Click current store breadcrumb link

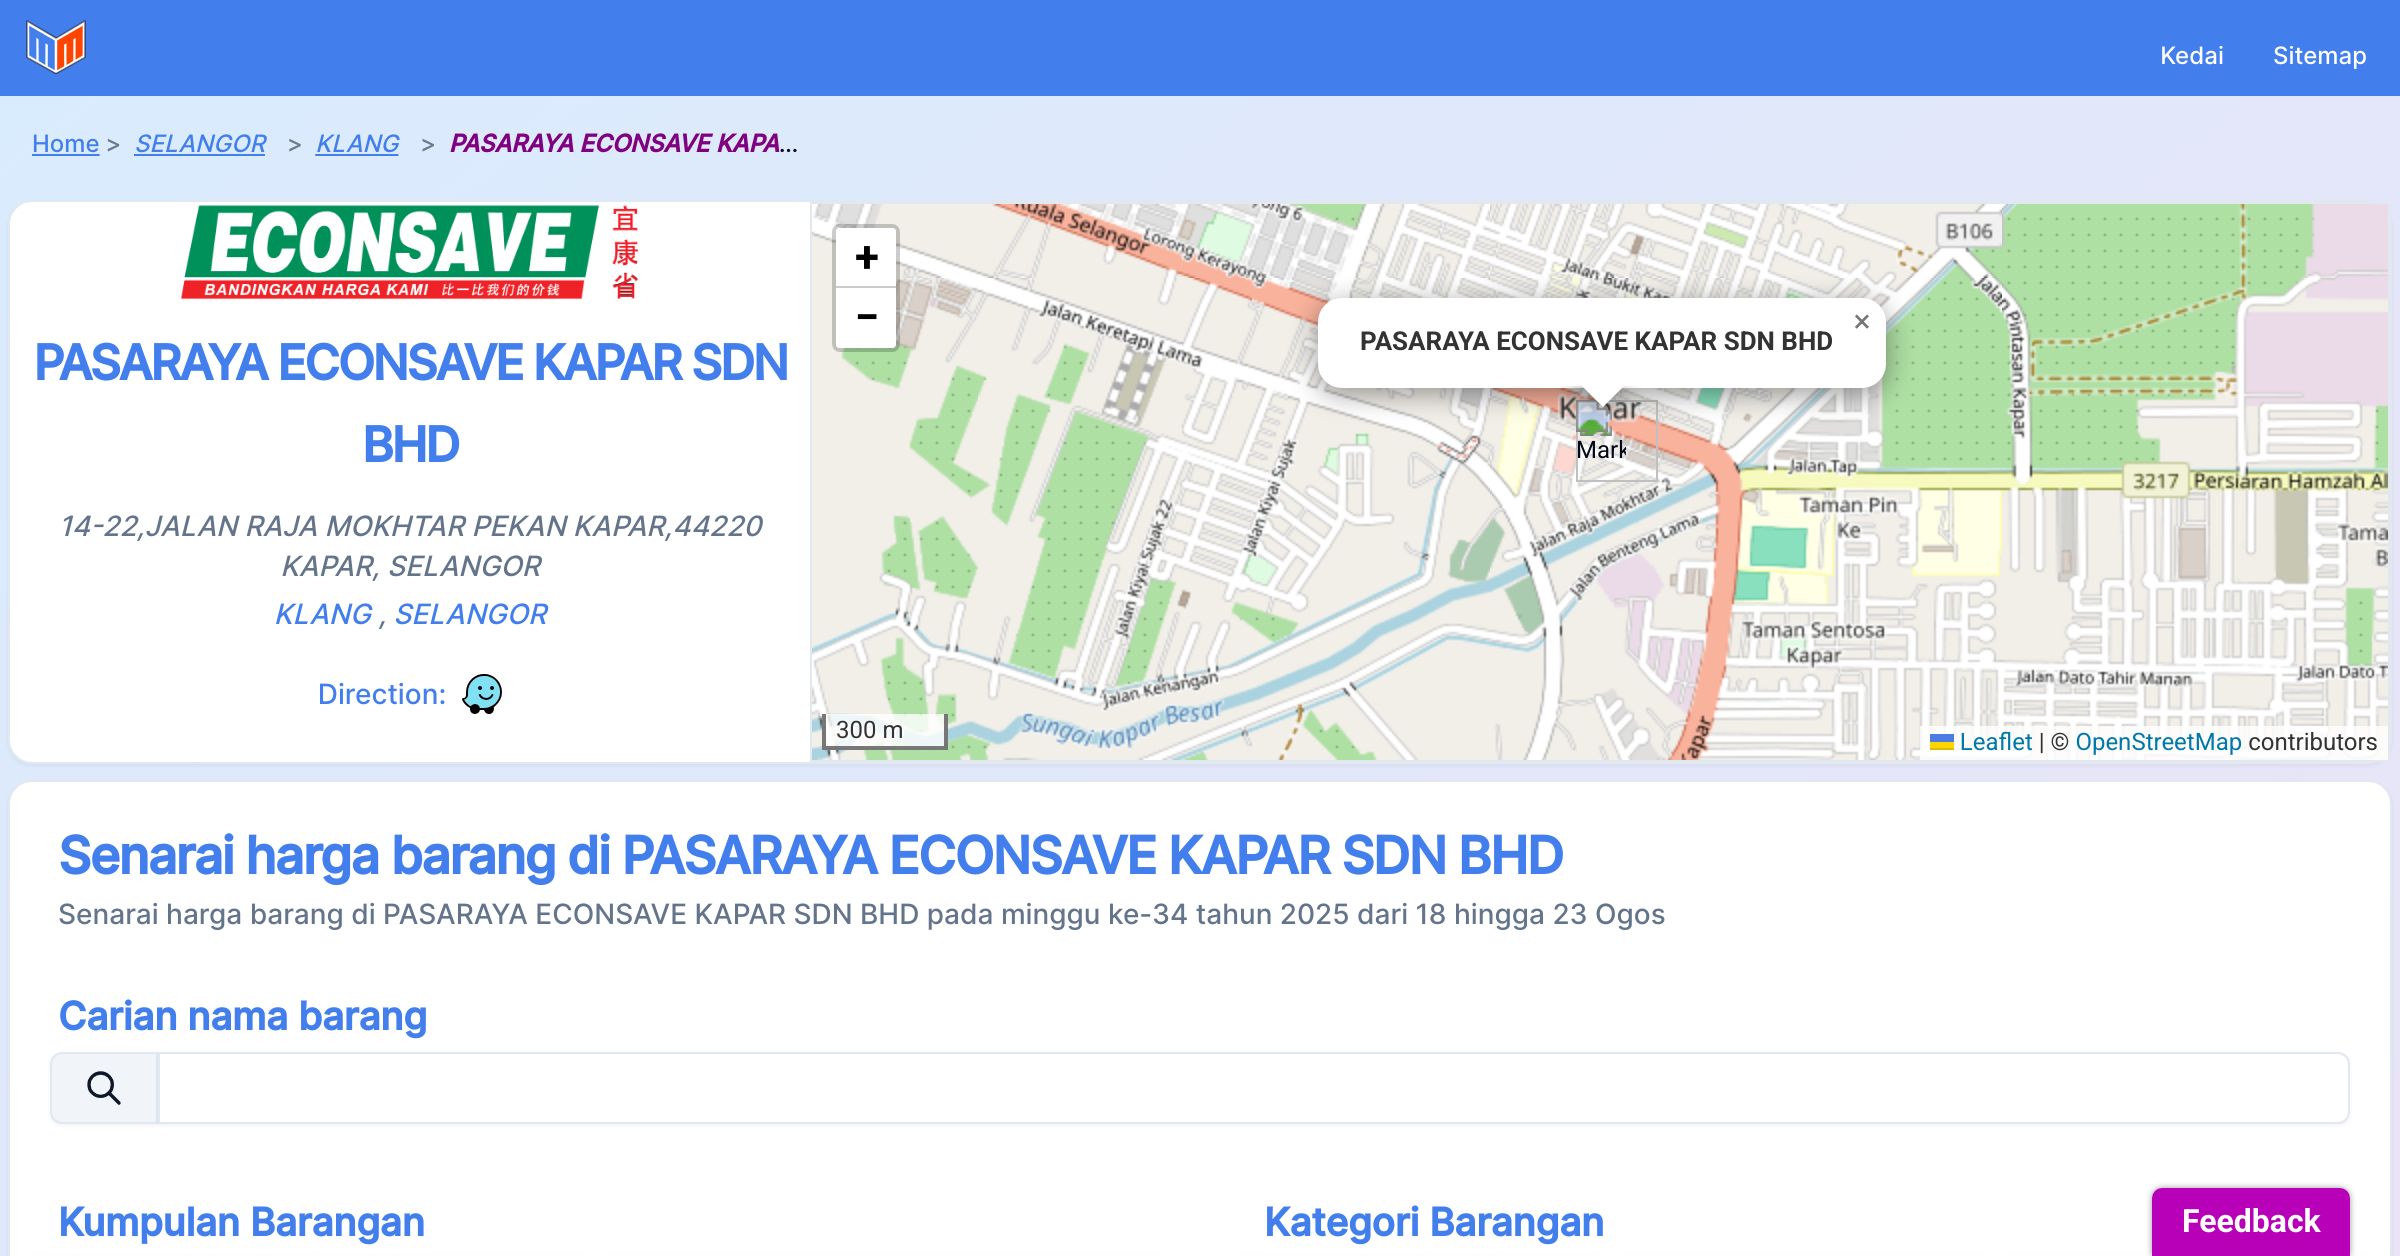pos(622,143)
